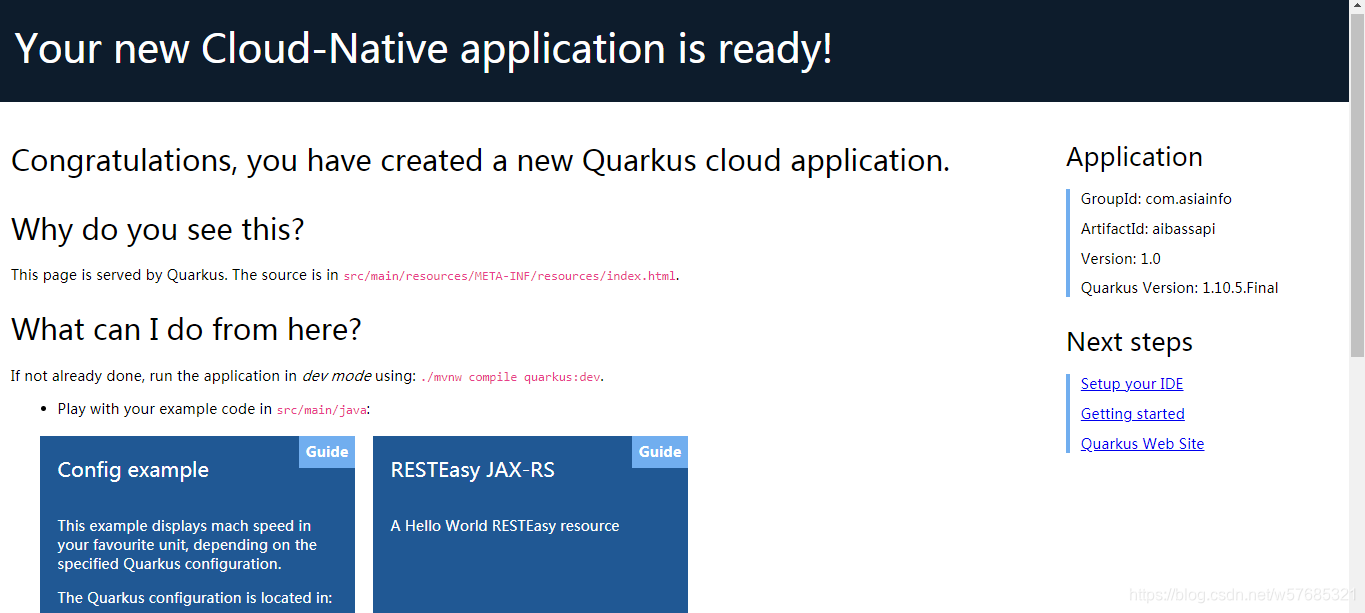Click the Congratulations heading text
Image resolution: width=1365 pixels, height=613 pixels.
coord(480,161)
